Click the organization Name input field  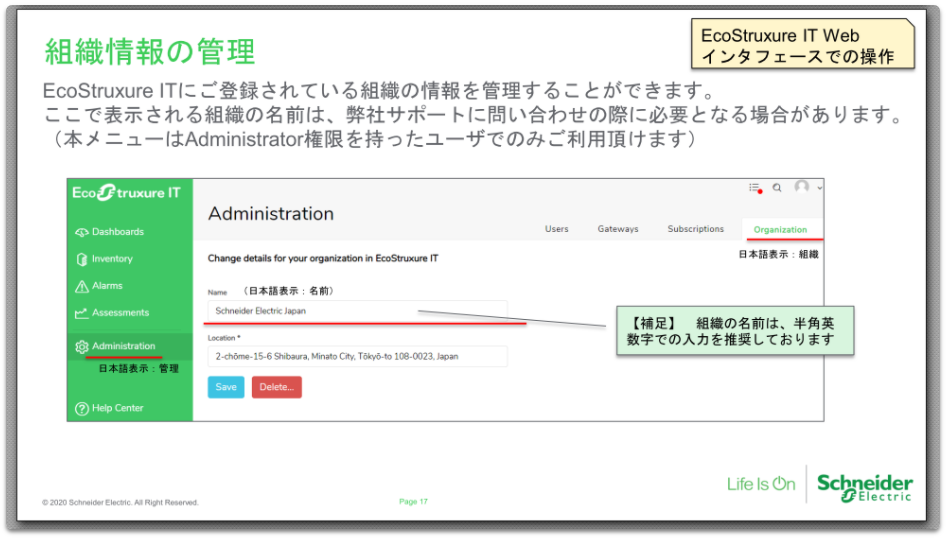(x=357, y=311)
